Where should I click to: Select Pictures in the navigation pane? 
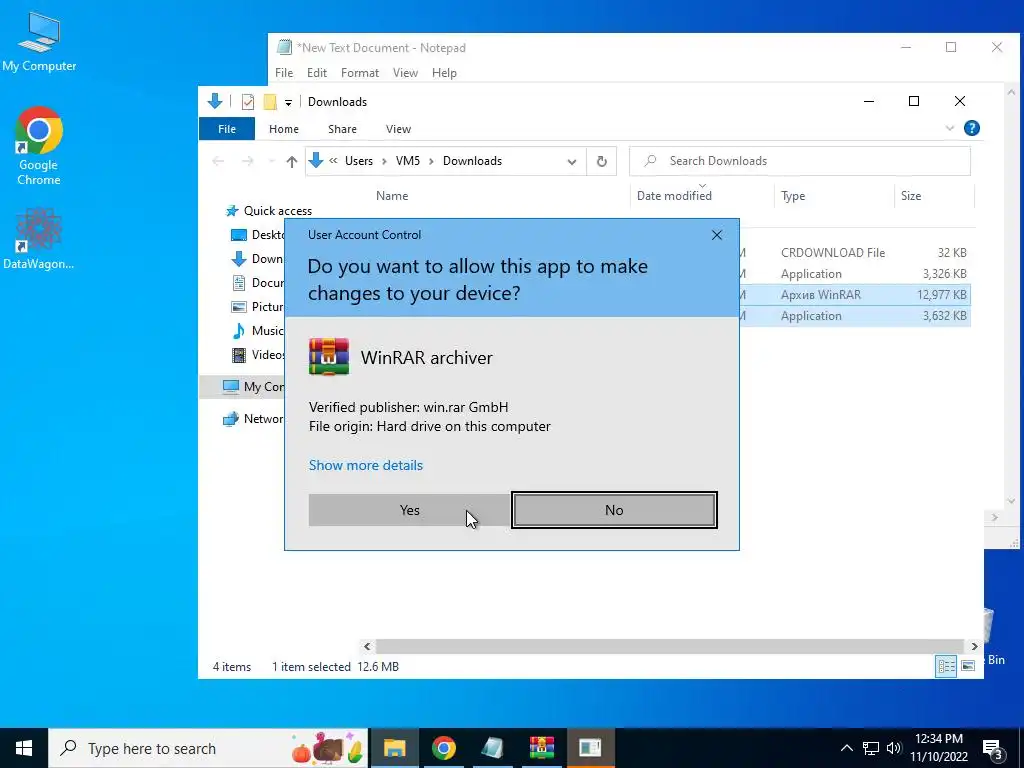tap(259, 306)
